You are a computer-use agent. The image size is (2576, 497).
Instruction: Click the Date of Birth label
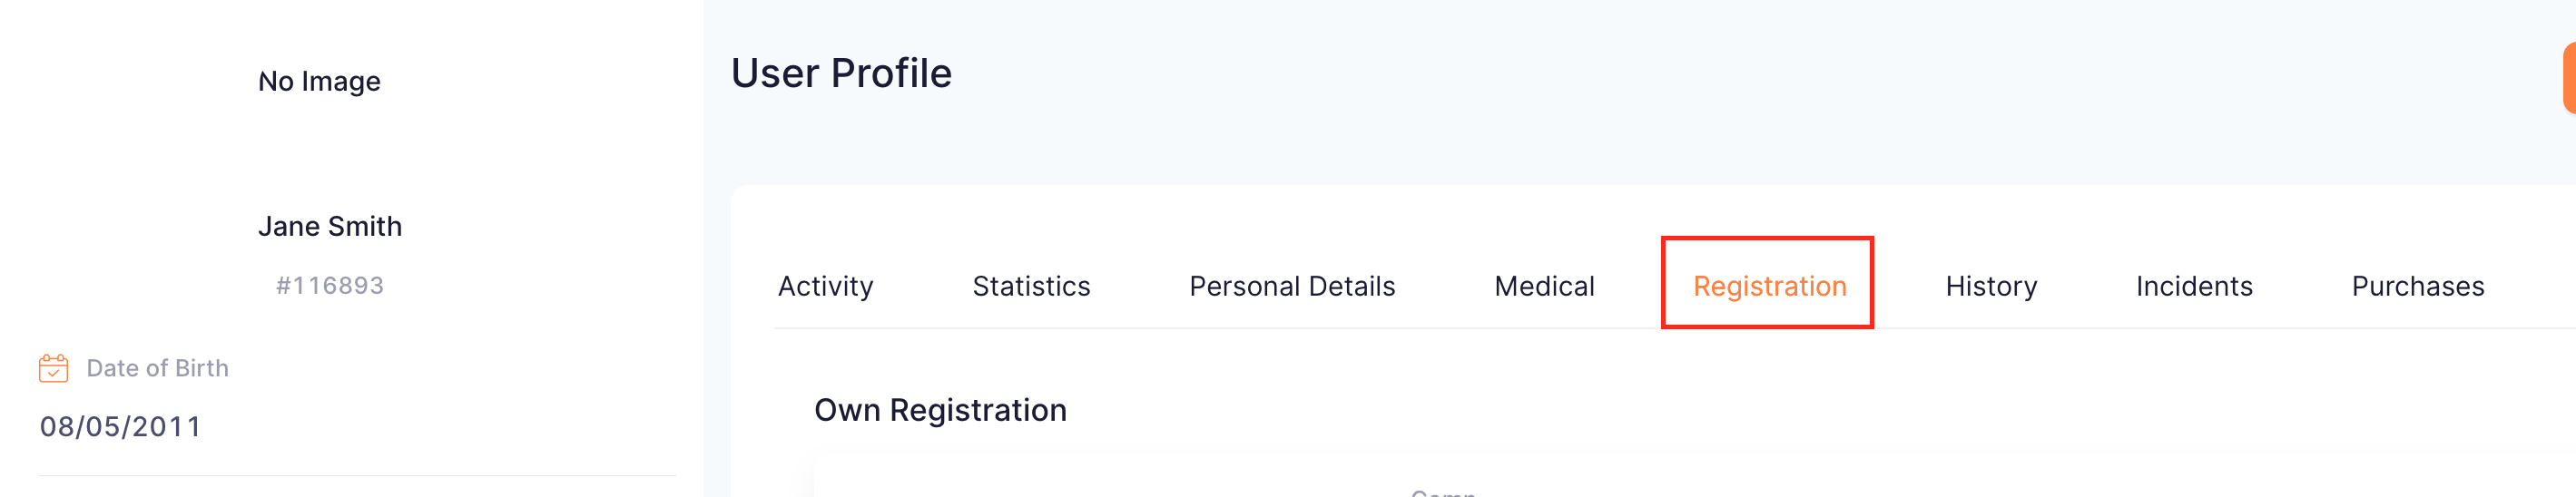click(x=157, y=368)
